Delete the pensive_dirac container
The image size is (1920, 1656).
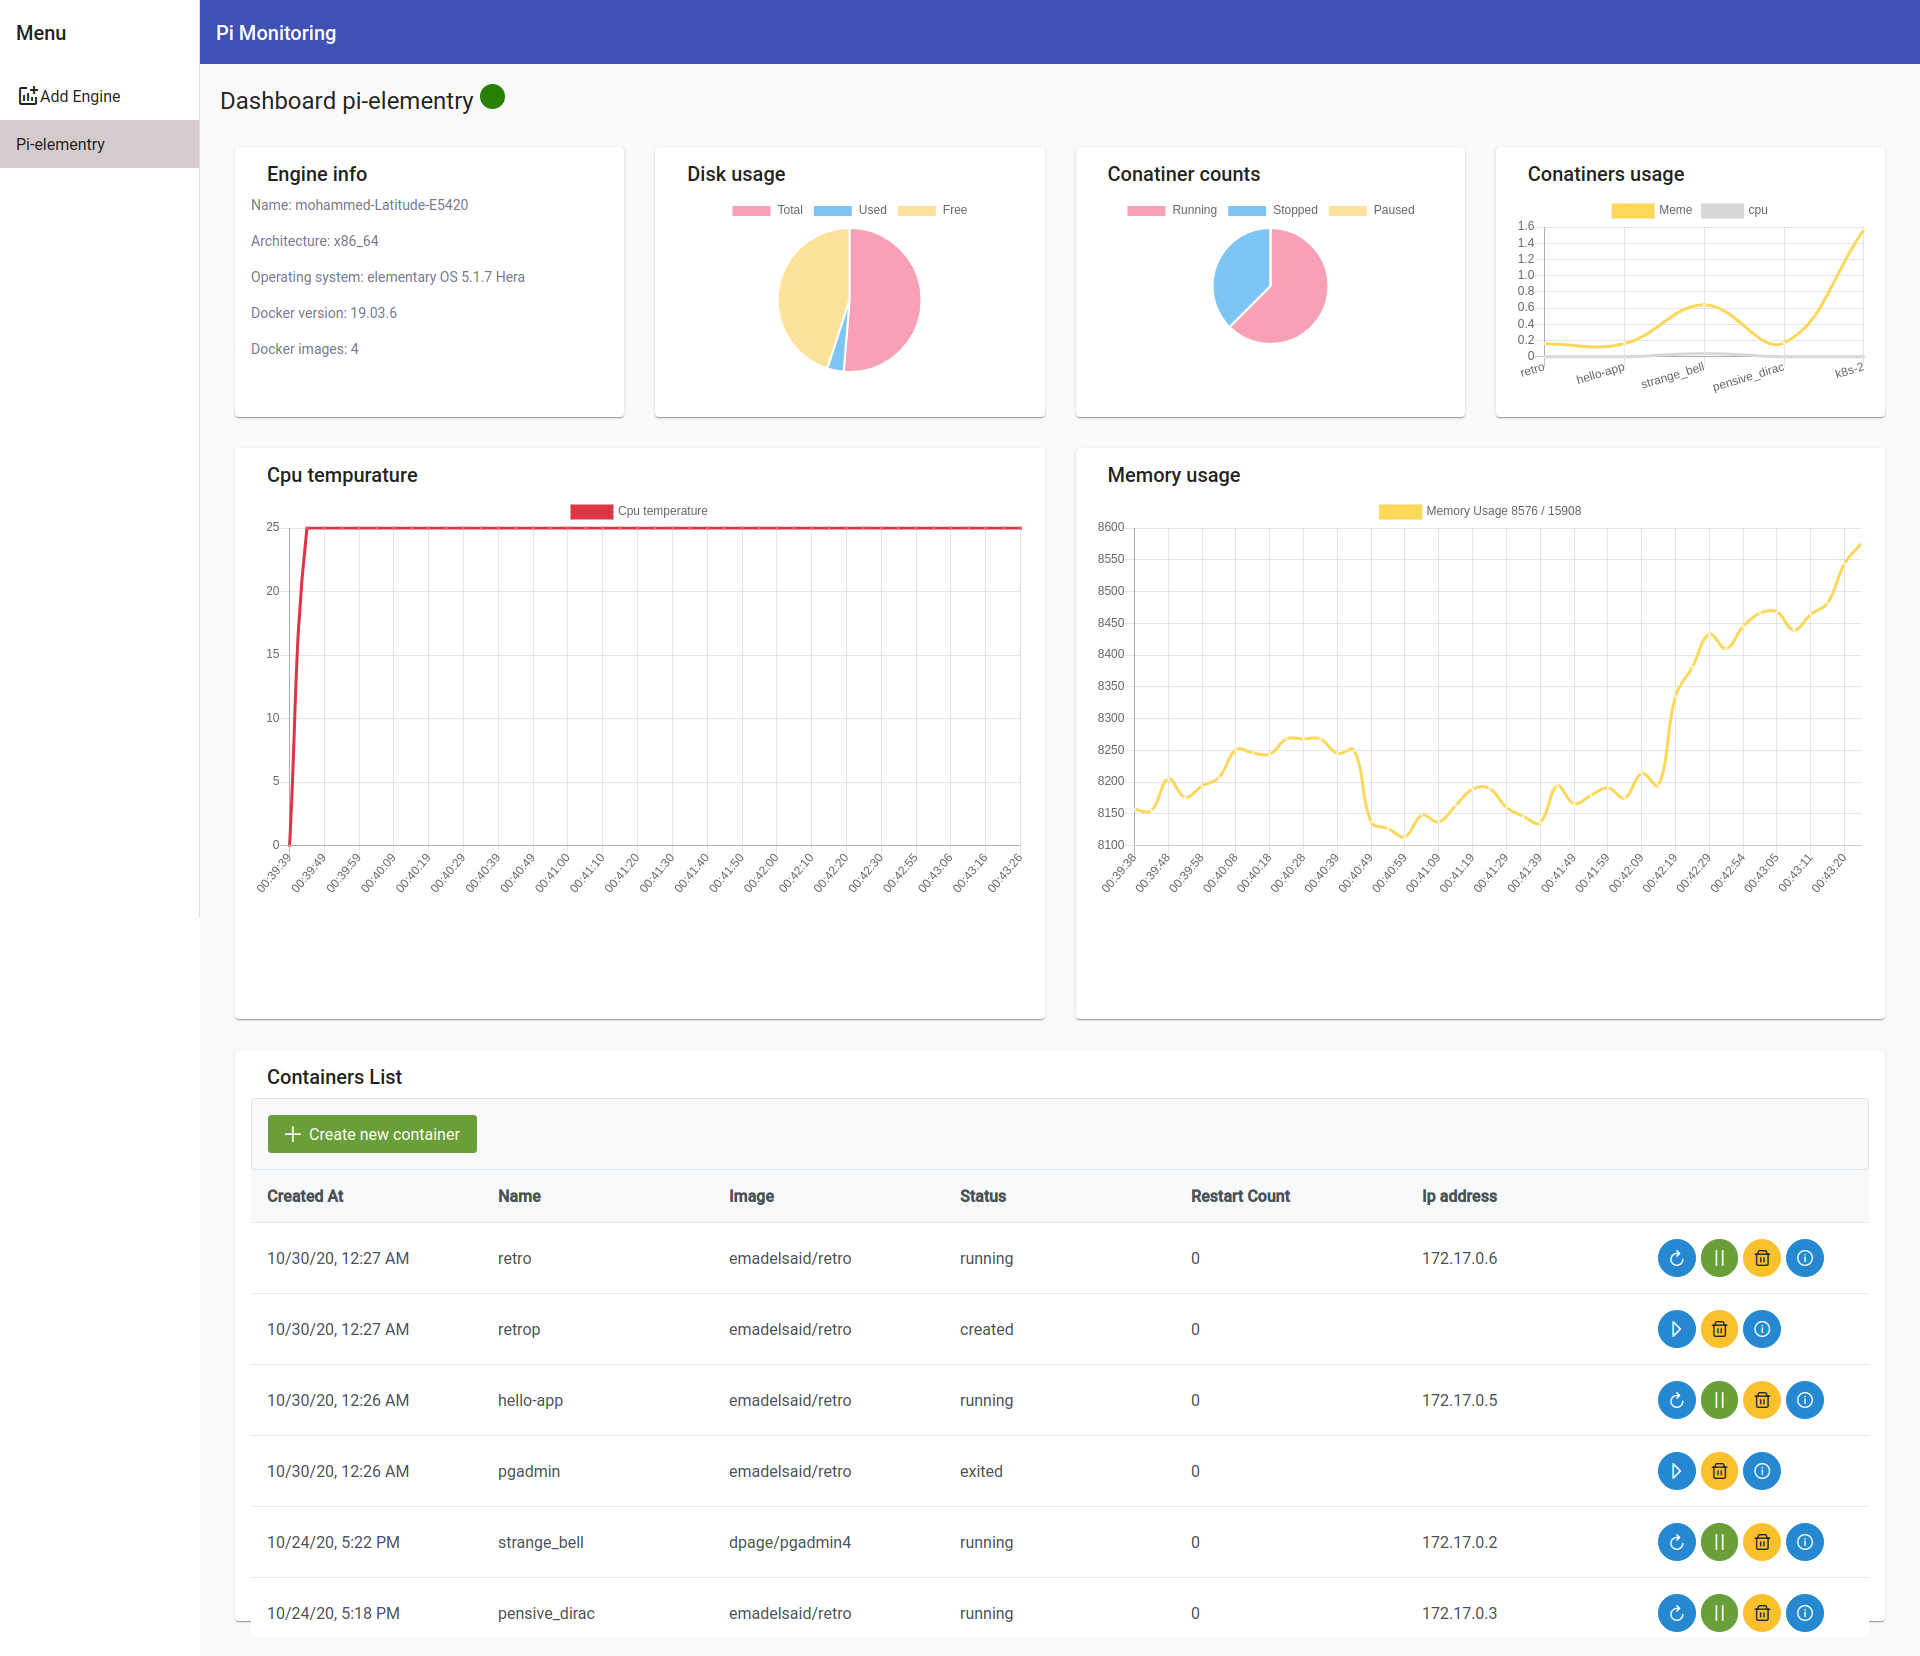(x=1762, y=1613)
